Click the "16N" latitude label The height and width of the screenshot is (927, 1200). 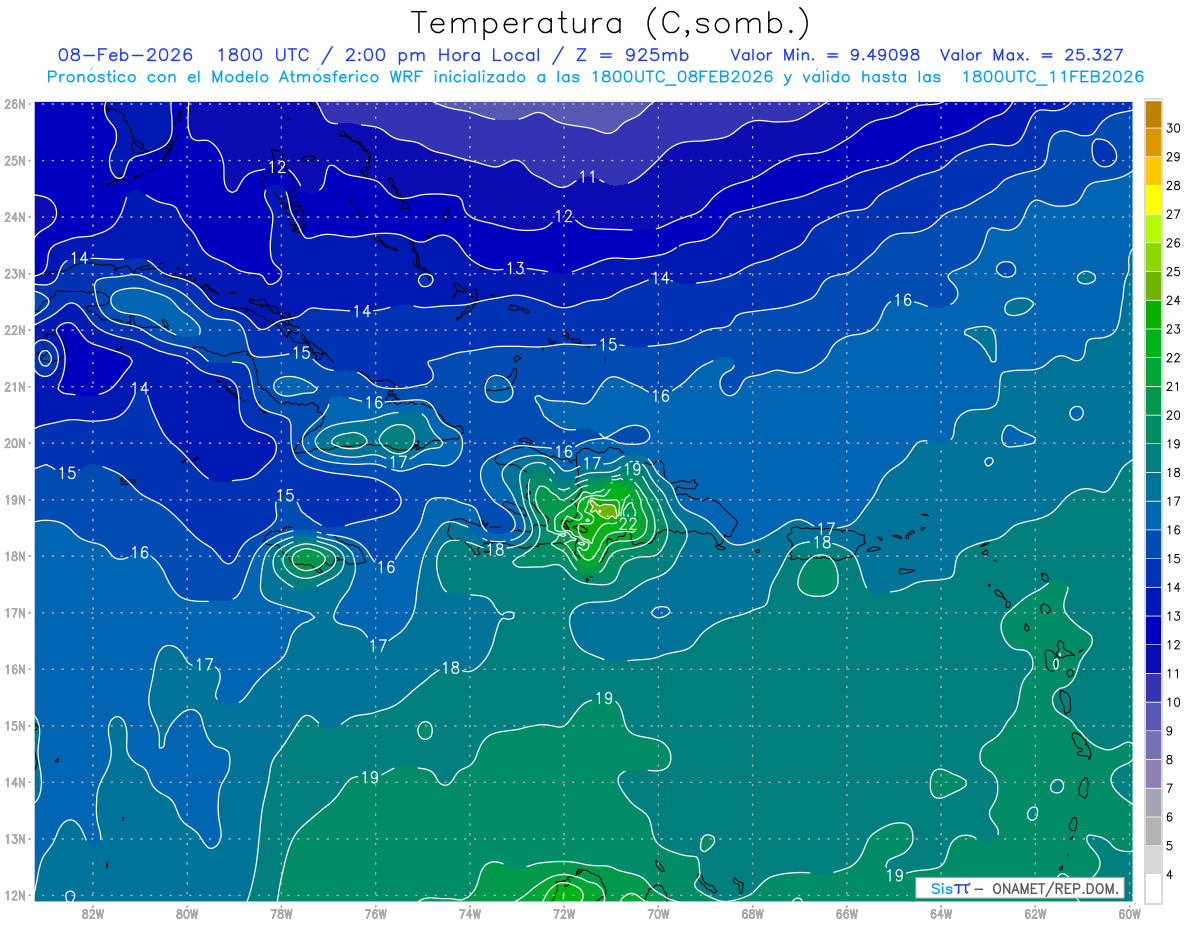click(14, 669)
